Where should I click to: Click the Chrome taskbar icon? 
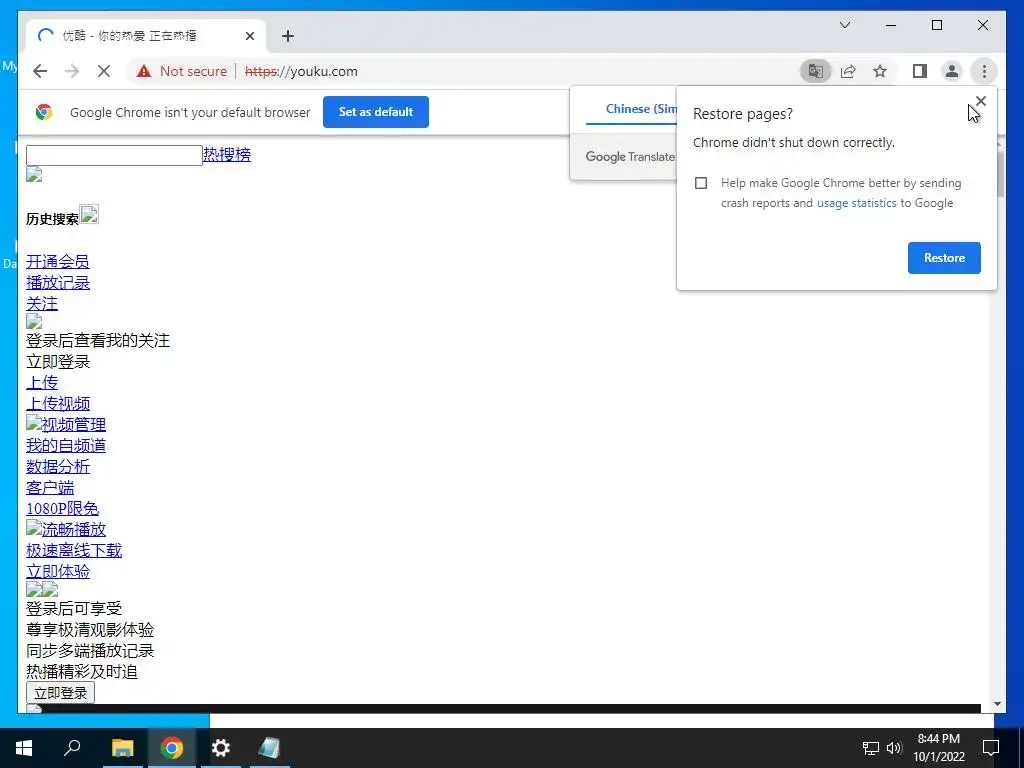[172, 748]
